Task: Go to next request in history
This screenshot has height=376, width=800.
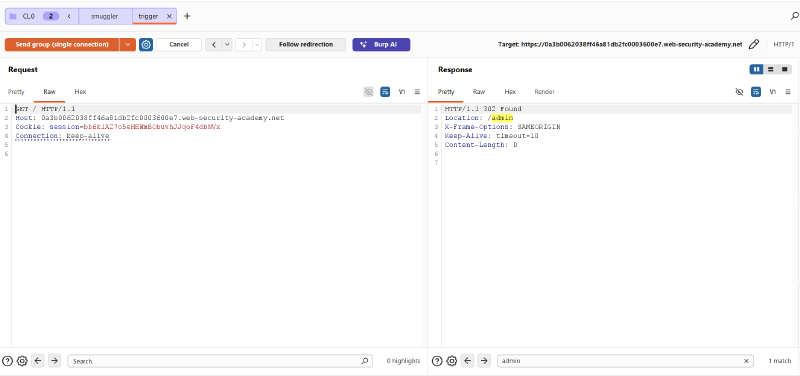Action: tap(243, 45)
